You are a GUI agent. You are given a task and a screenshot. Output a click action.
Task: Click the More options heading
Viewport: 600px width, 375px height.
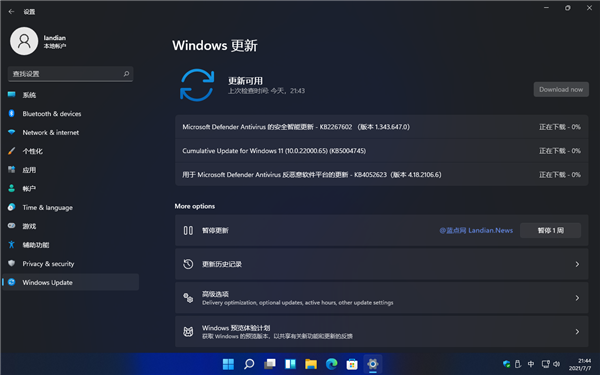point(195,206)
